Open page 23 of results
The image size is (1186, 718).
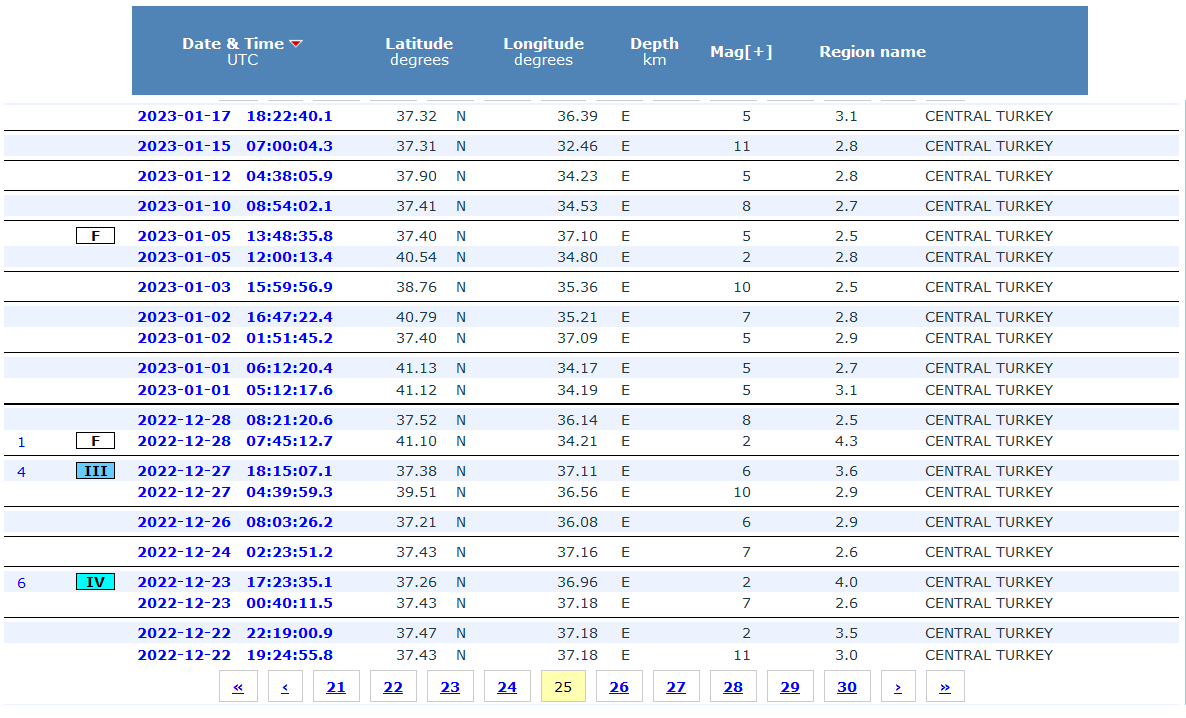tap(450, 687)
